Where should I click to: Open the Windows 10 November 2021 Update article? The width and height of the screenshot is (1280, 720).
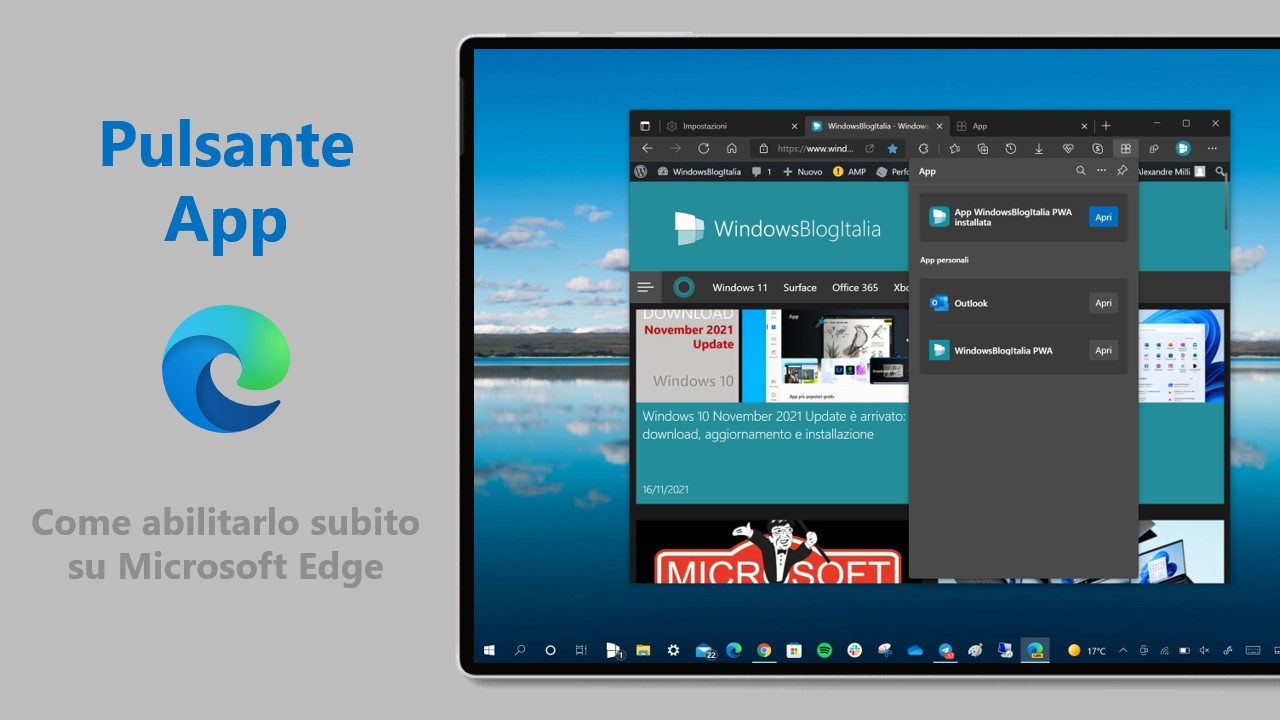[773, 425]
